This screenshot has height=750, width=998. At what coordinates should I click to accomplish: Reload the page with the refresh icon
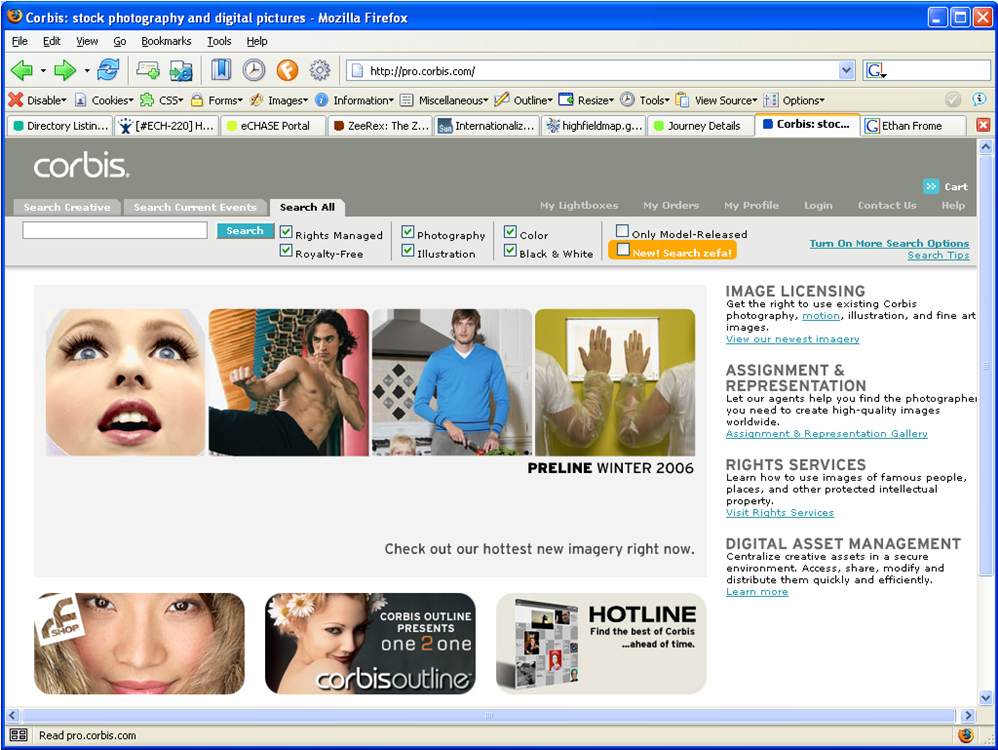point(108,70)
